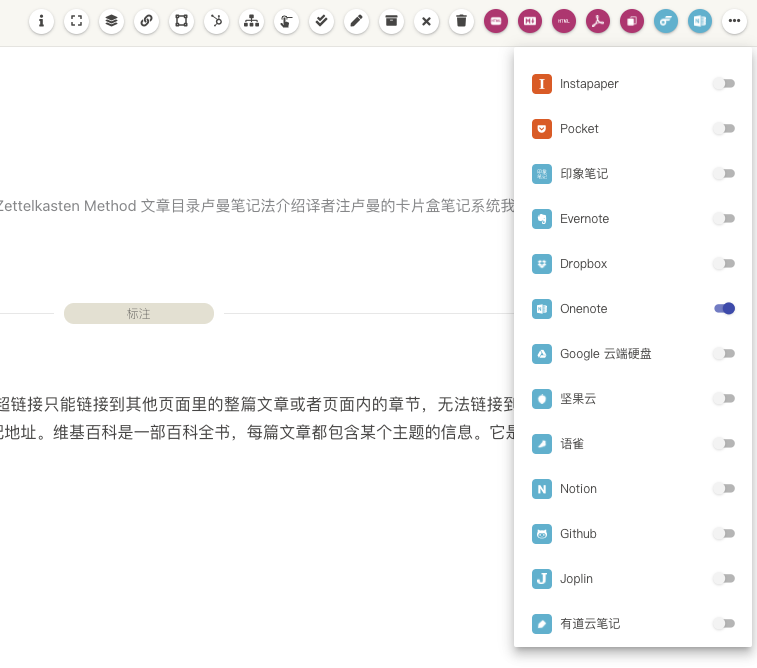Viewport: 757px width, 668px height.
Task: Export as PDF with the Acrobat icon
Action: pos(598,21)
